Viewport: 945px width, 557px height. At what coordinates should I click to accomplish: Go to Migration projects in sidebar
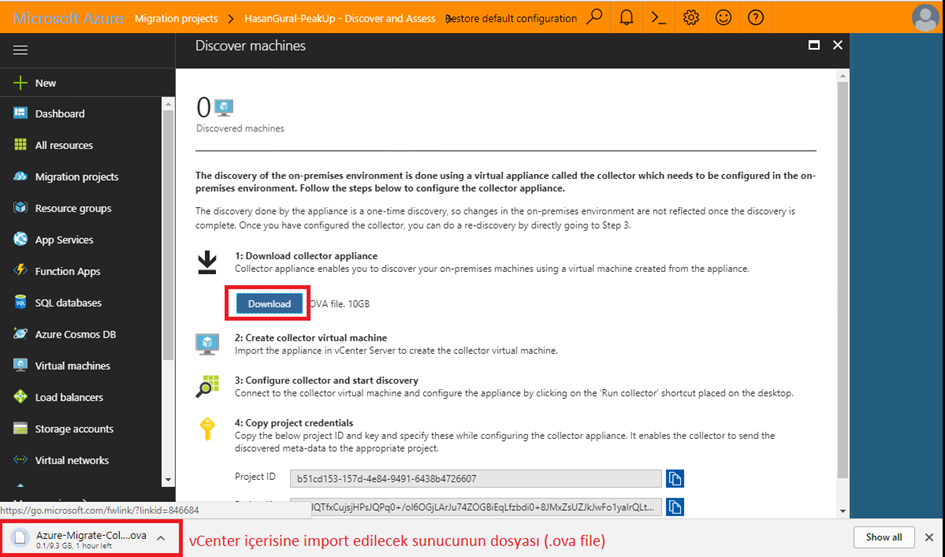(77, 177)
